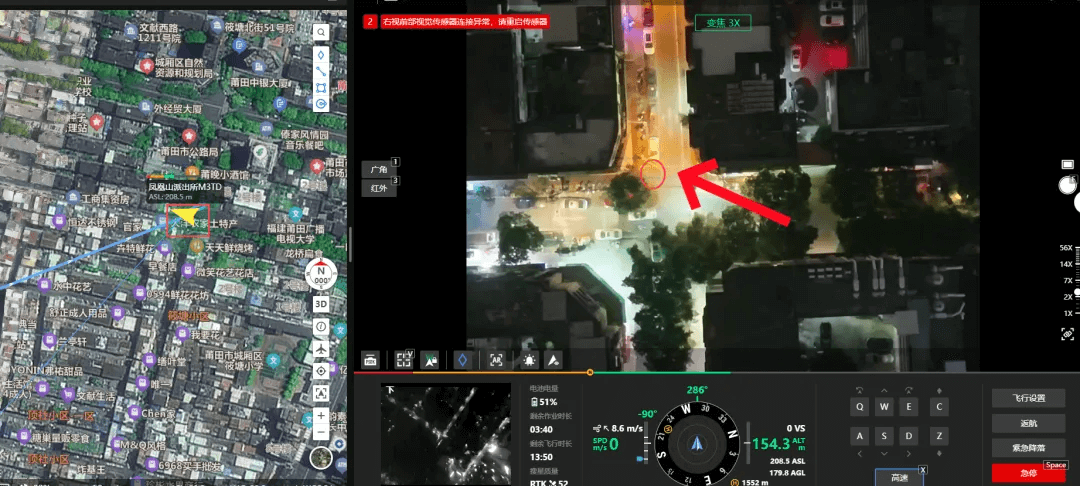Click the 高速 high-speed mode button
The image size is (1080, 486).
point(900,477)
